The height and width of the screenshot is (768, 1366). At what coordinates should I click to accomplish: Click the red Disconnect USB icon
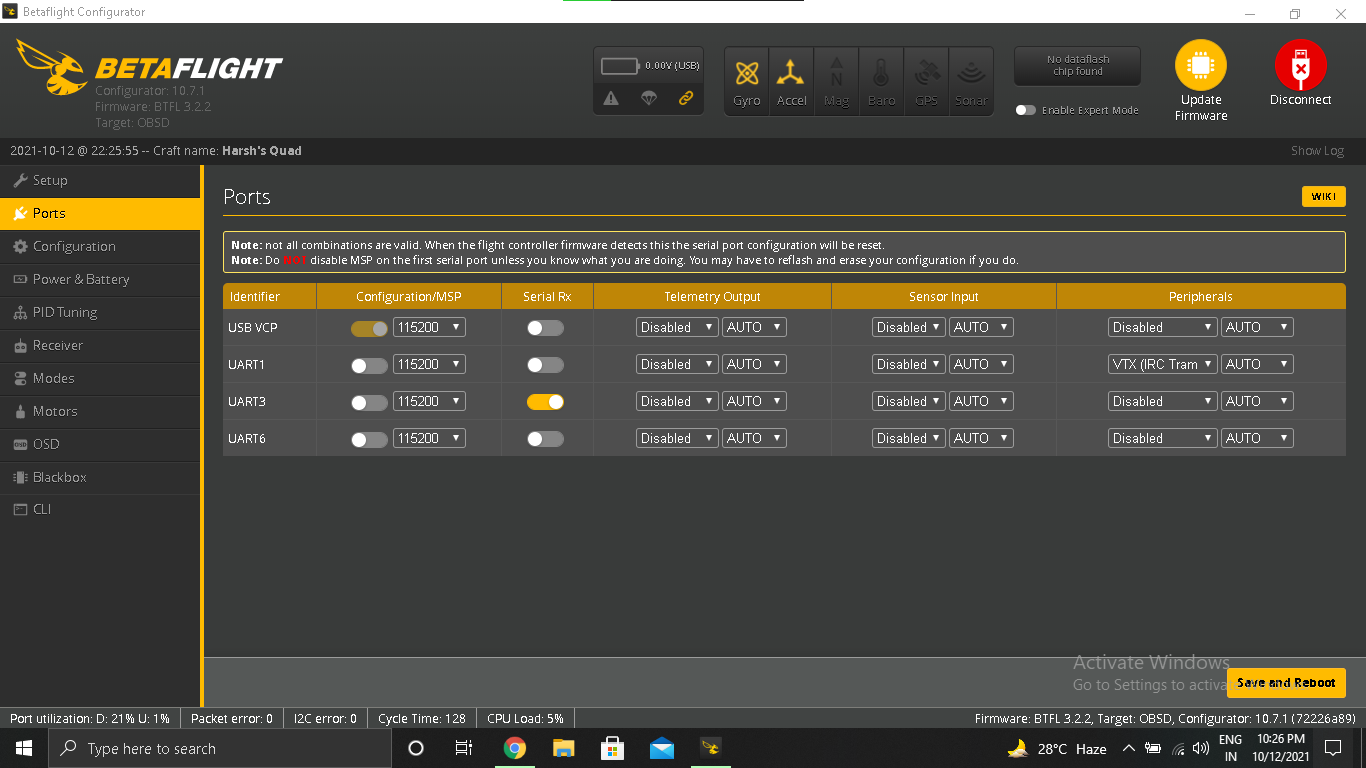(1300, 66)
